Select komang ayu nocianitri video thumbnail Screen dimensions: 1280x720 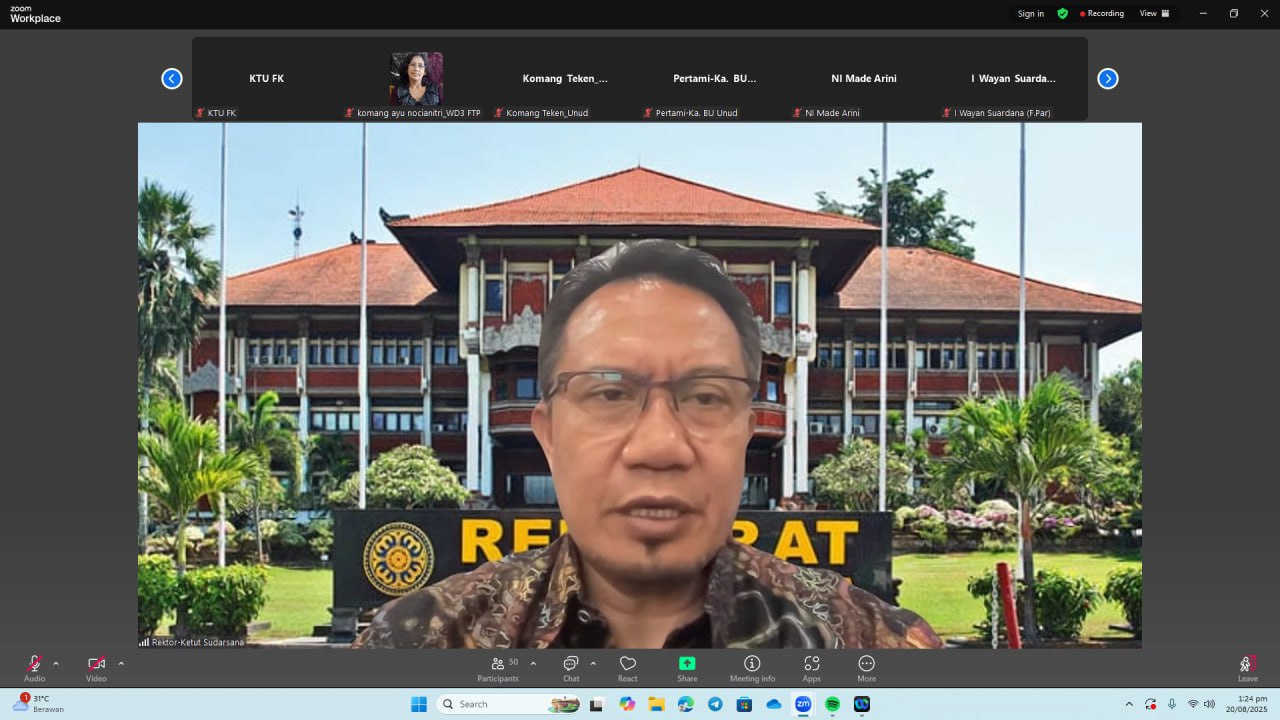coord(416,79)
